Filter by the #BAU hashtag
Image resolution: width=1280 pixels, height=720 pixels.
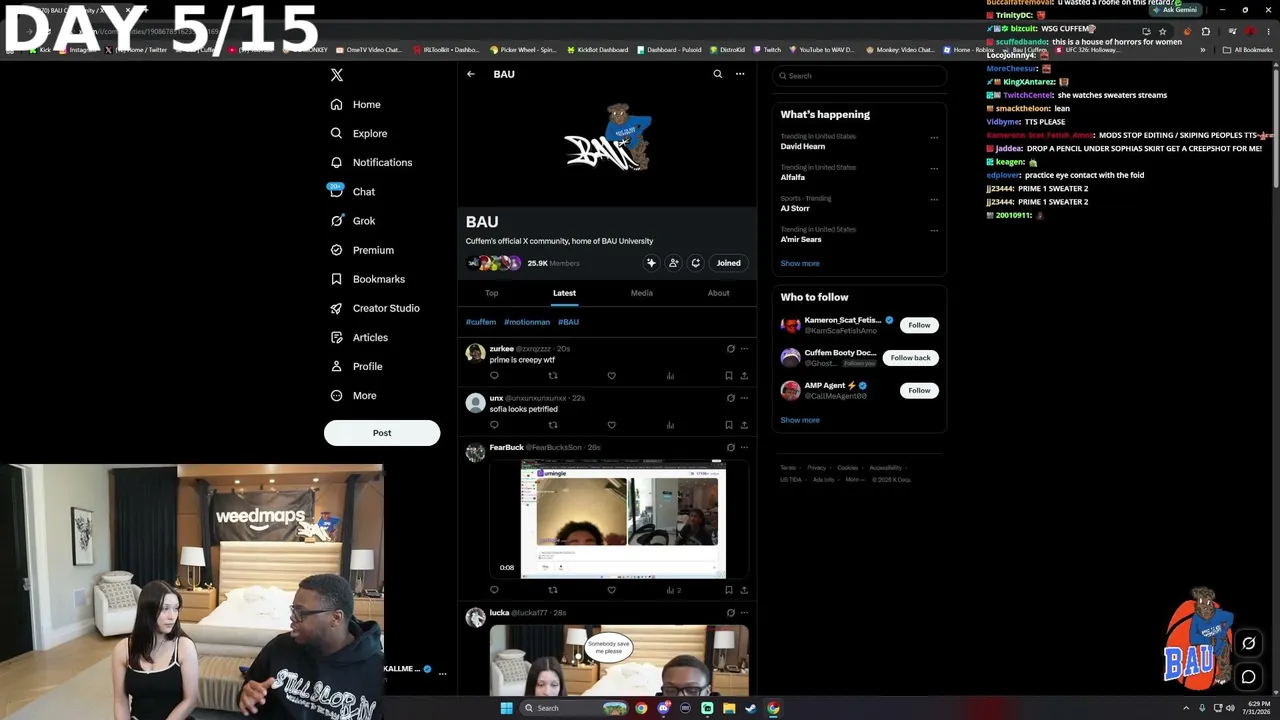(x=568, y=322)
